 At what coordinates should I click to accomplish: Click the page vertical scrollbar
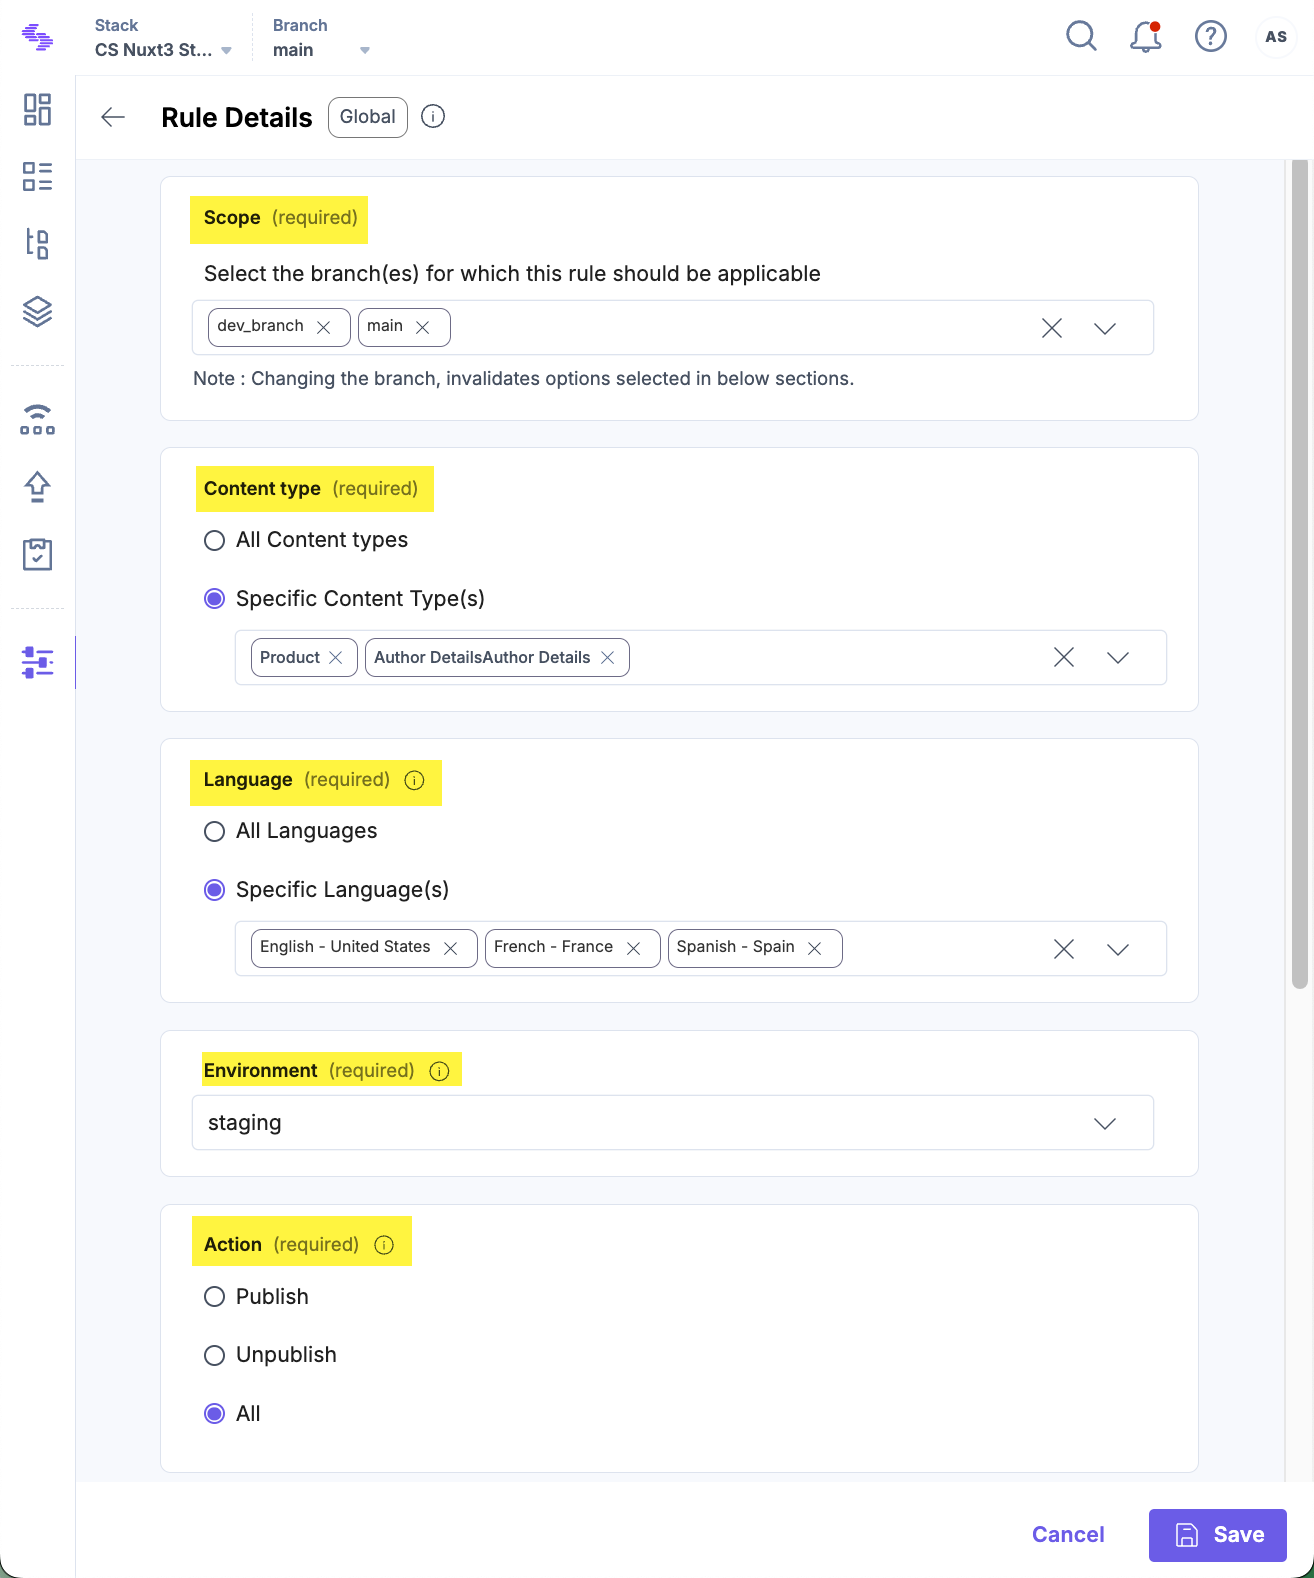1300,574
